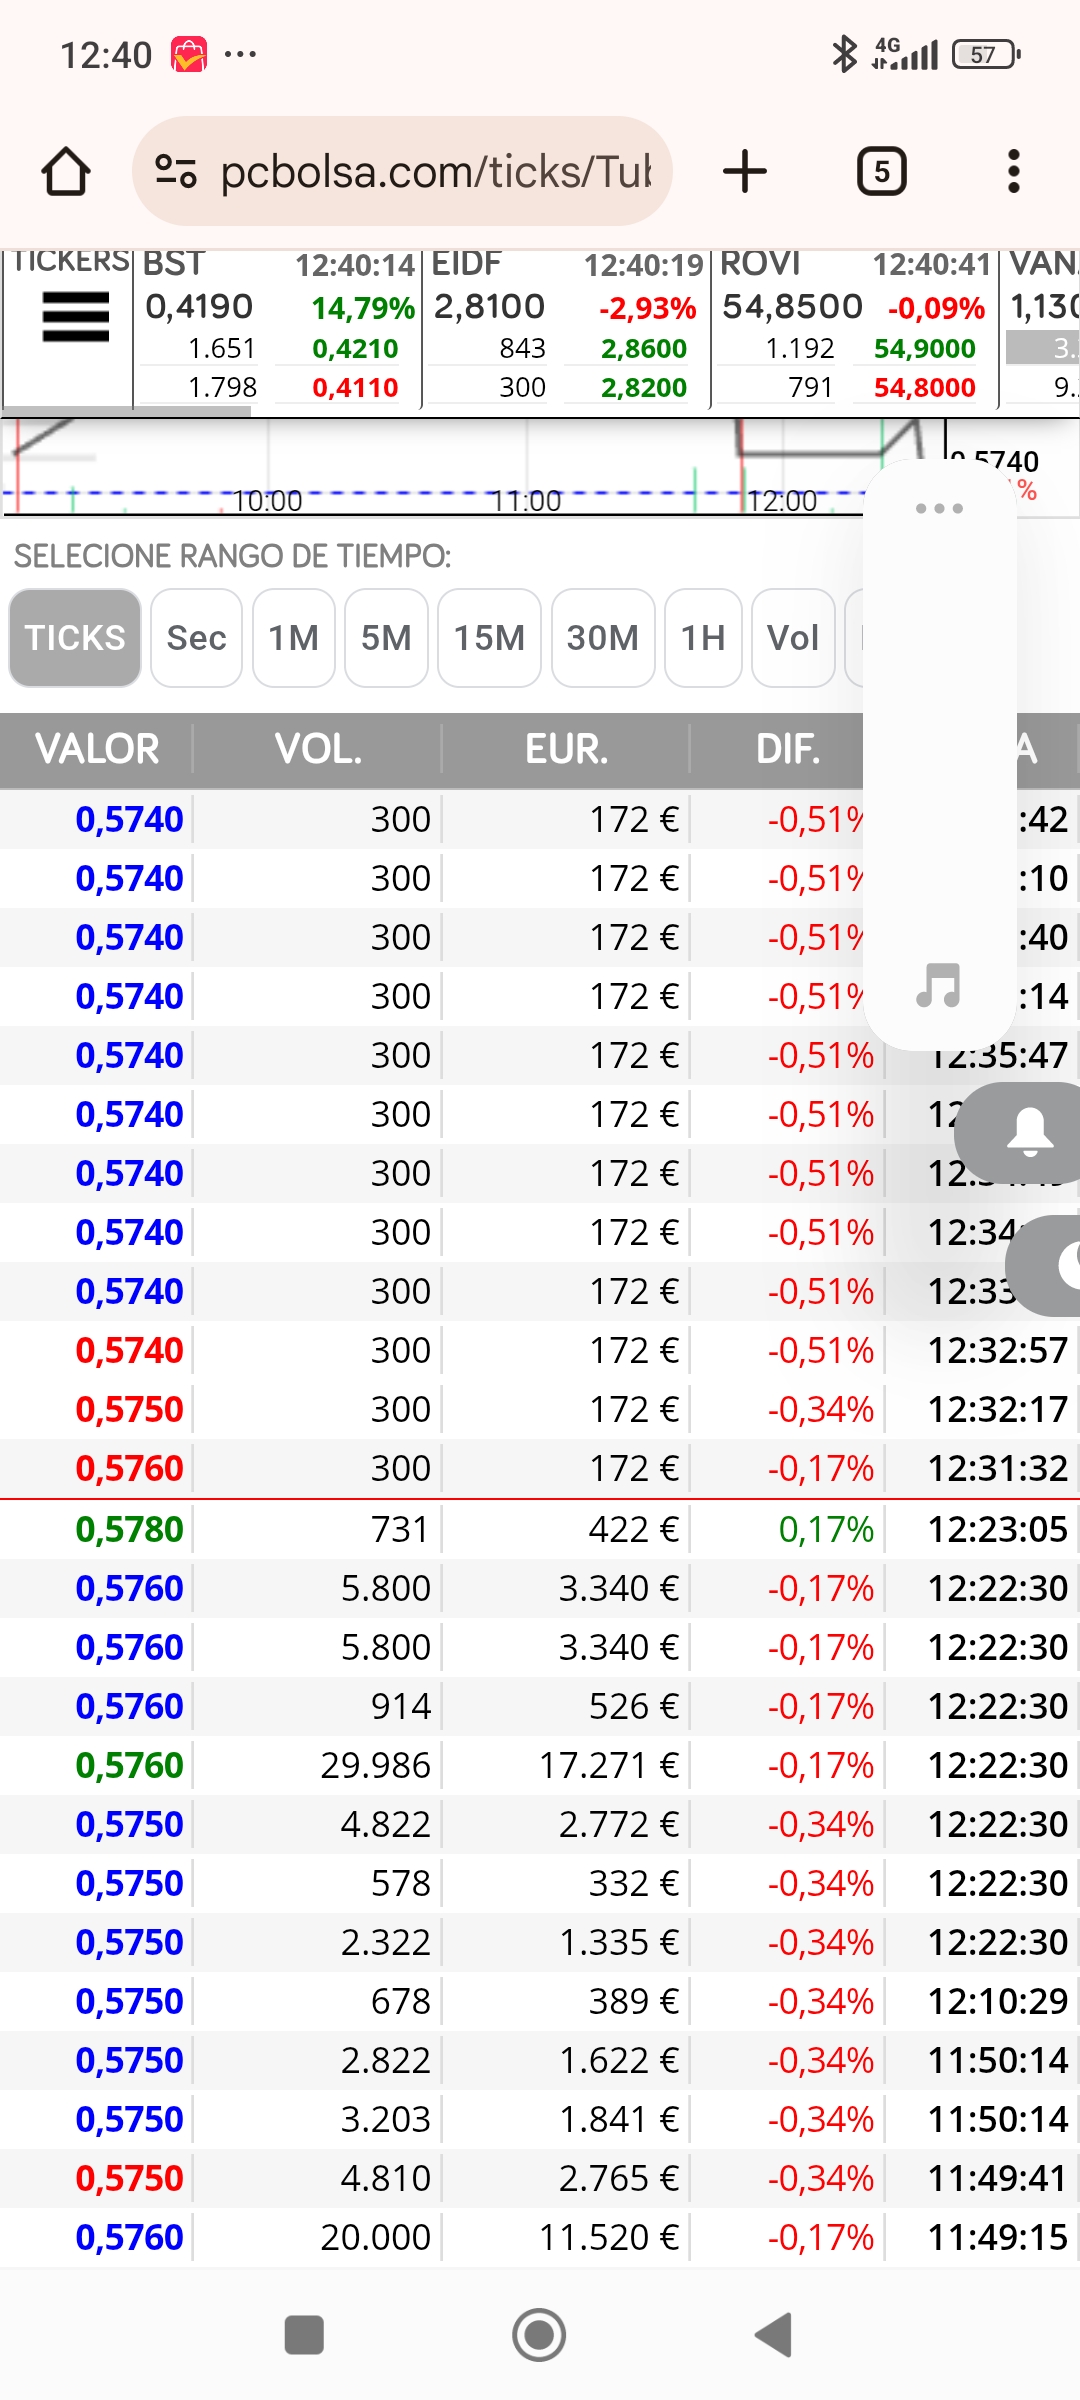Viewport: 1080px width, 2400px height.
Task: Open the browser three-dot overflow menu
Action: coord(1014,171)
